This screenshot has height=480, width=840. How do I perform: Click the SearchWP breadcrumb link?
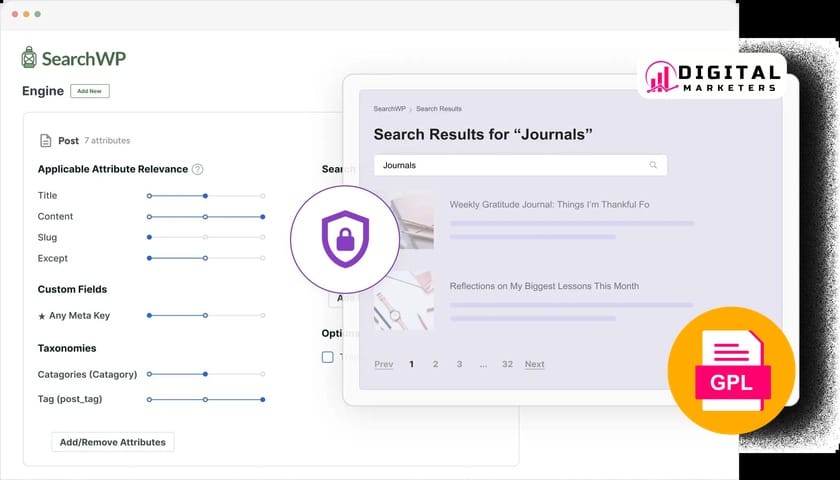389,108
